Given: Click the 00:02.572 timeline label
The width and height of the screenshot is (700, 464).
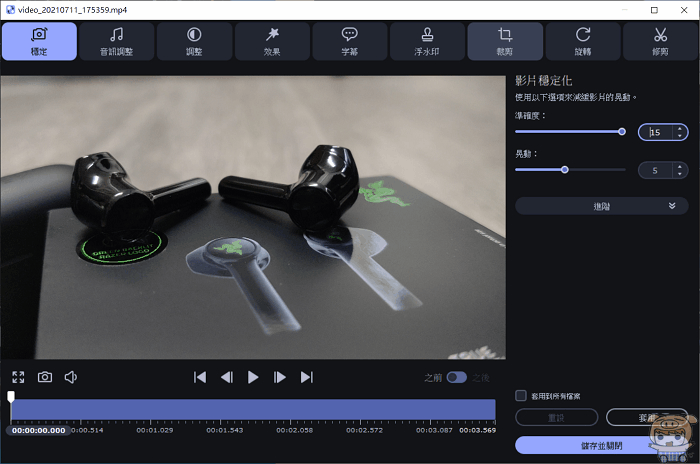Looking at the screenshot, I should pos(364,430).
